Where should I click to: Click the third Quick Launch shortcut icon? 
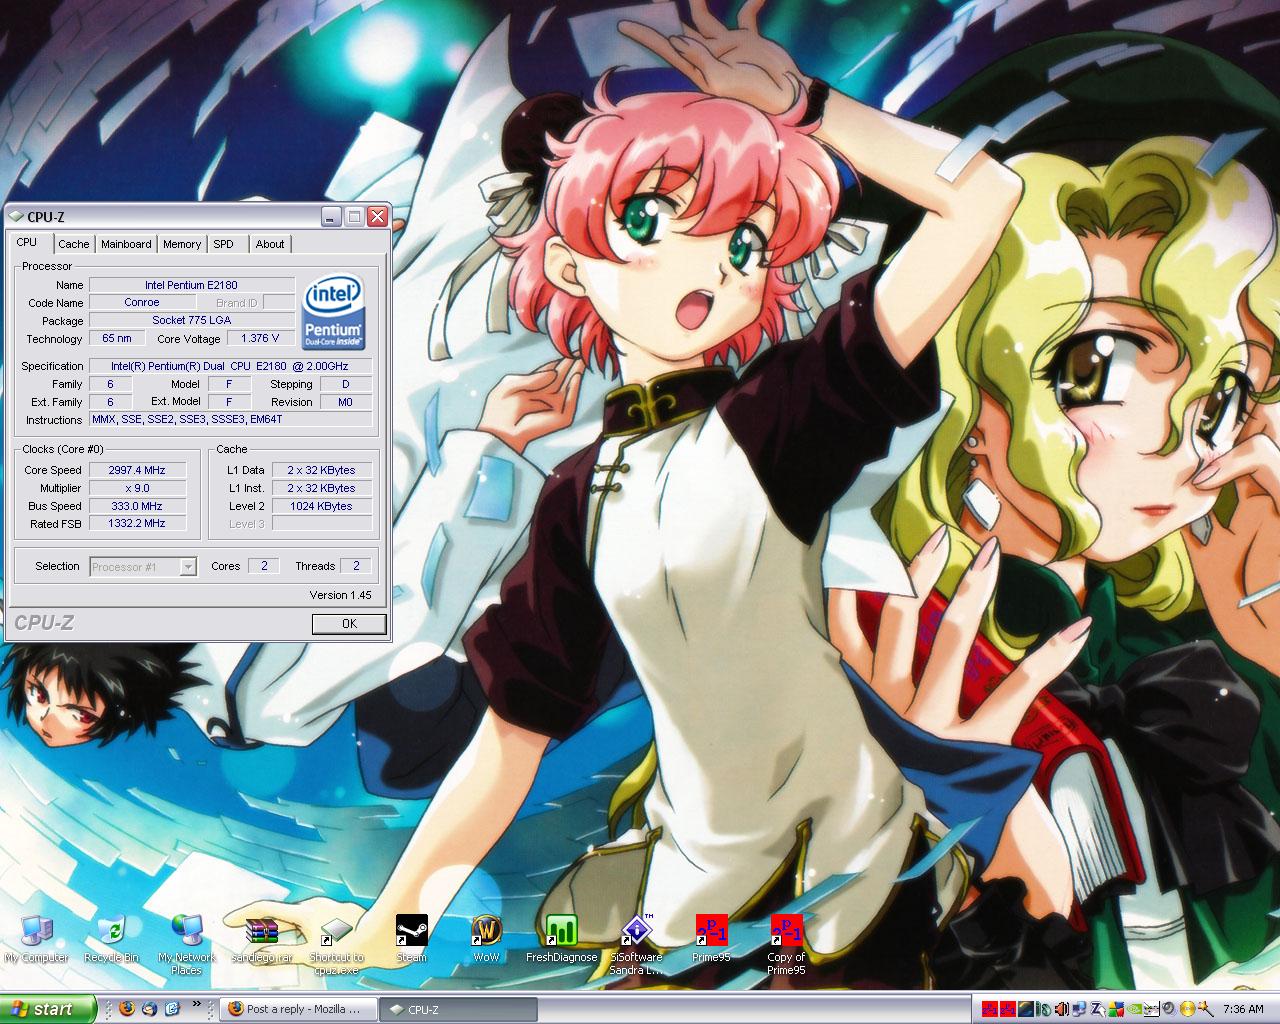point(172,1008)
